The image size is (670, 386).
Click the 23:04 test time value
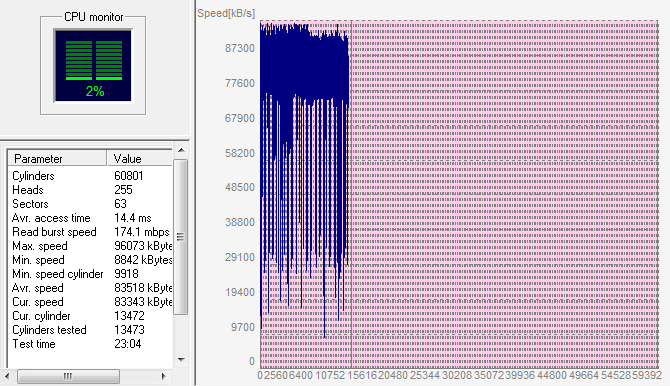coord(127,344)
